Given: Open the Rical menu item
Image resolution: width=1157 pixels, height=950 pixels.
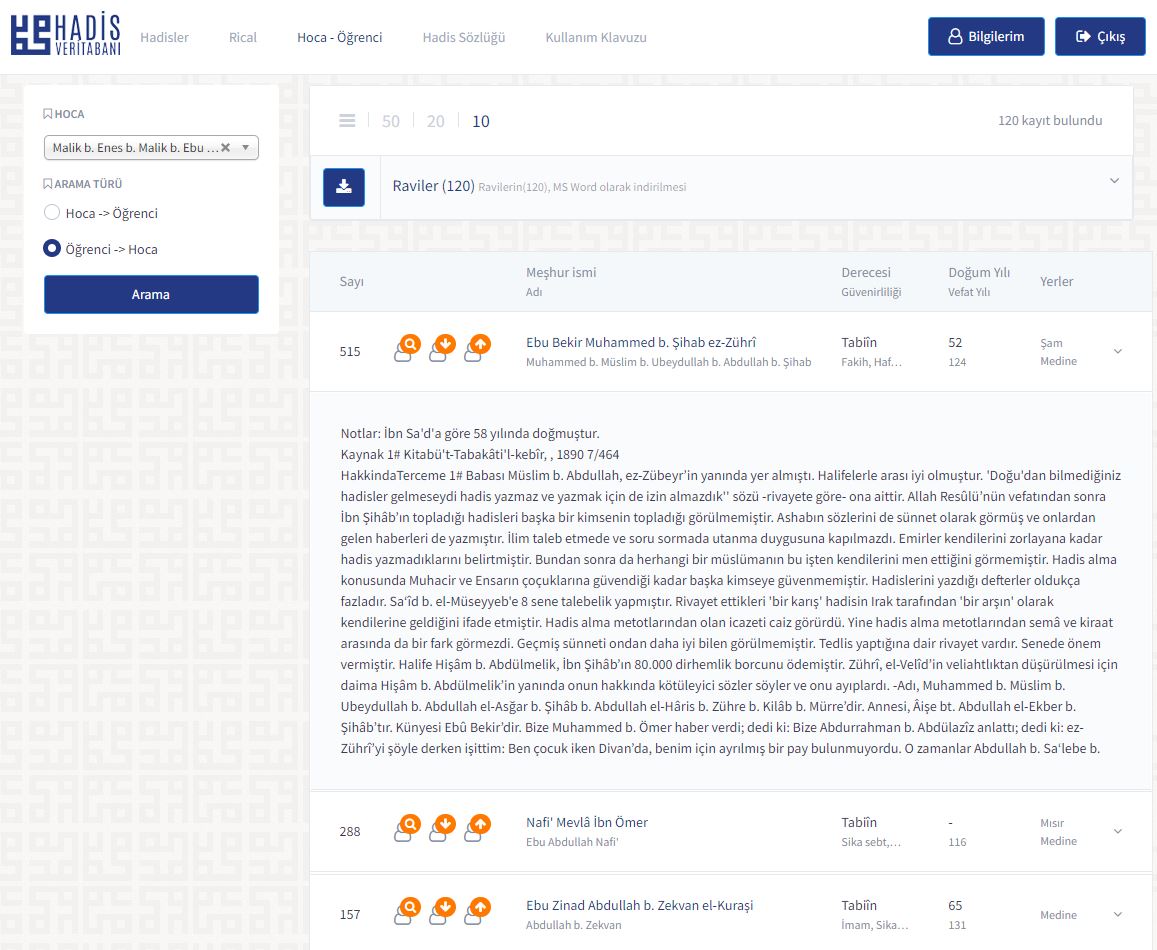Looking at the screenshot, I should click(x=243, y=37).
